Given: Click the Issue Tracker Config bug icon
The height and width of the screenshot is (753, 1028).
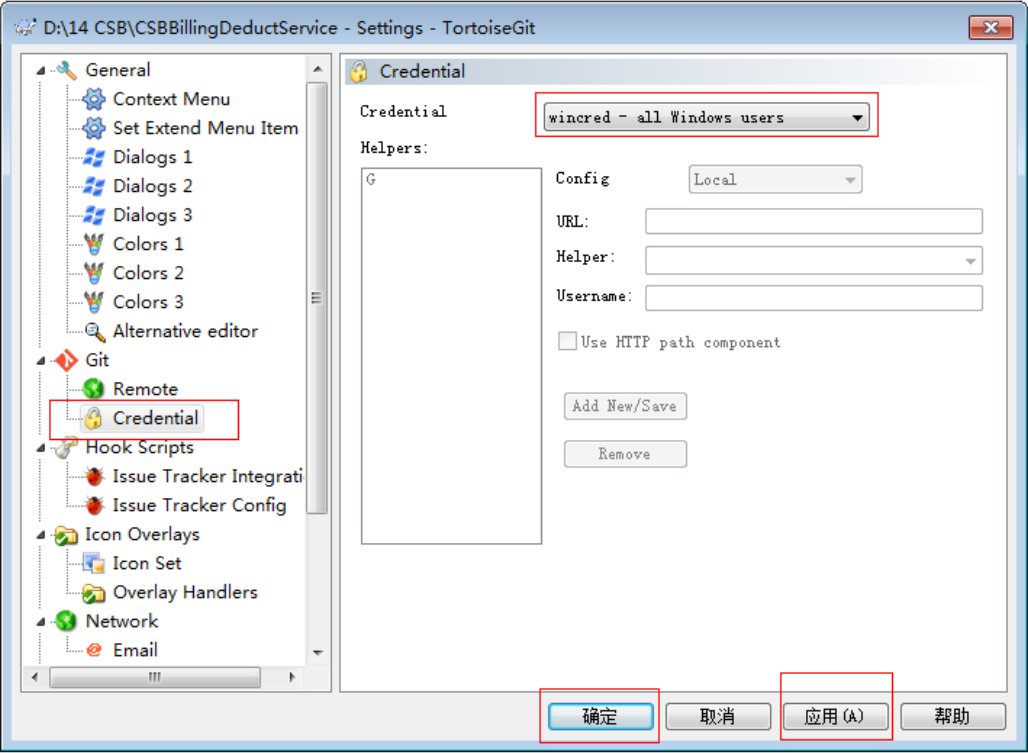Looking at the screenshot, I should tap(94, 505).
